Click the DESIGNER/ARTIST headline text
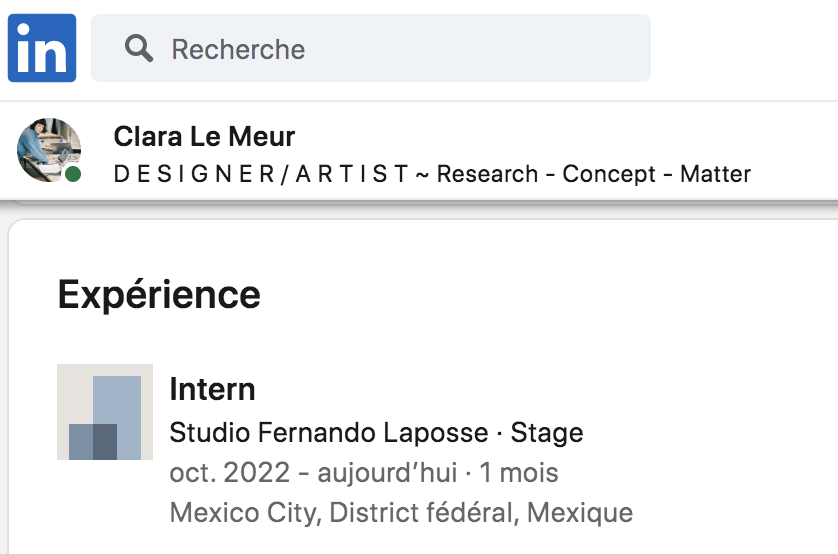The image size is (838, 554). 261,174
